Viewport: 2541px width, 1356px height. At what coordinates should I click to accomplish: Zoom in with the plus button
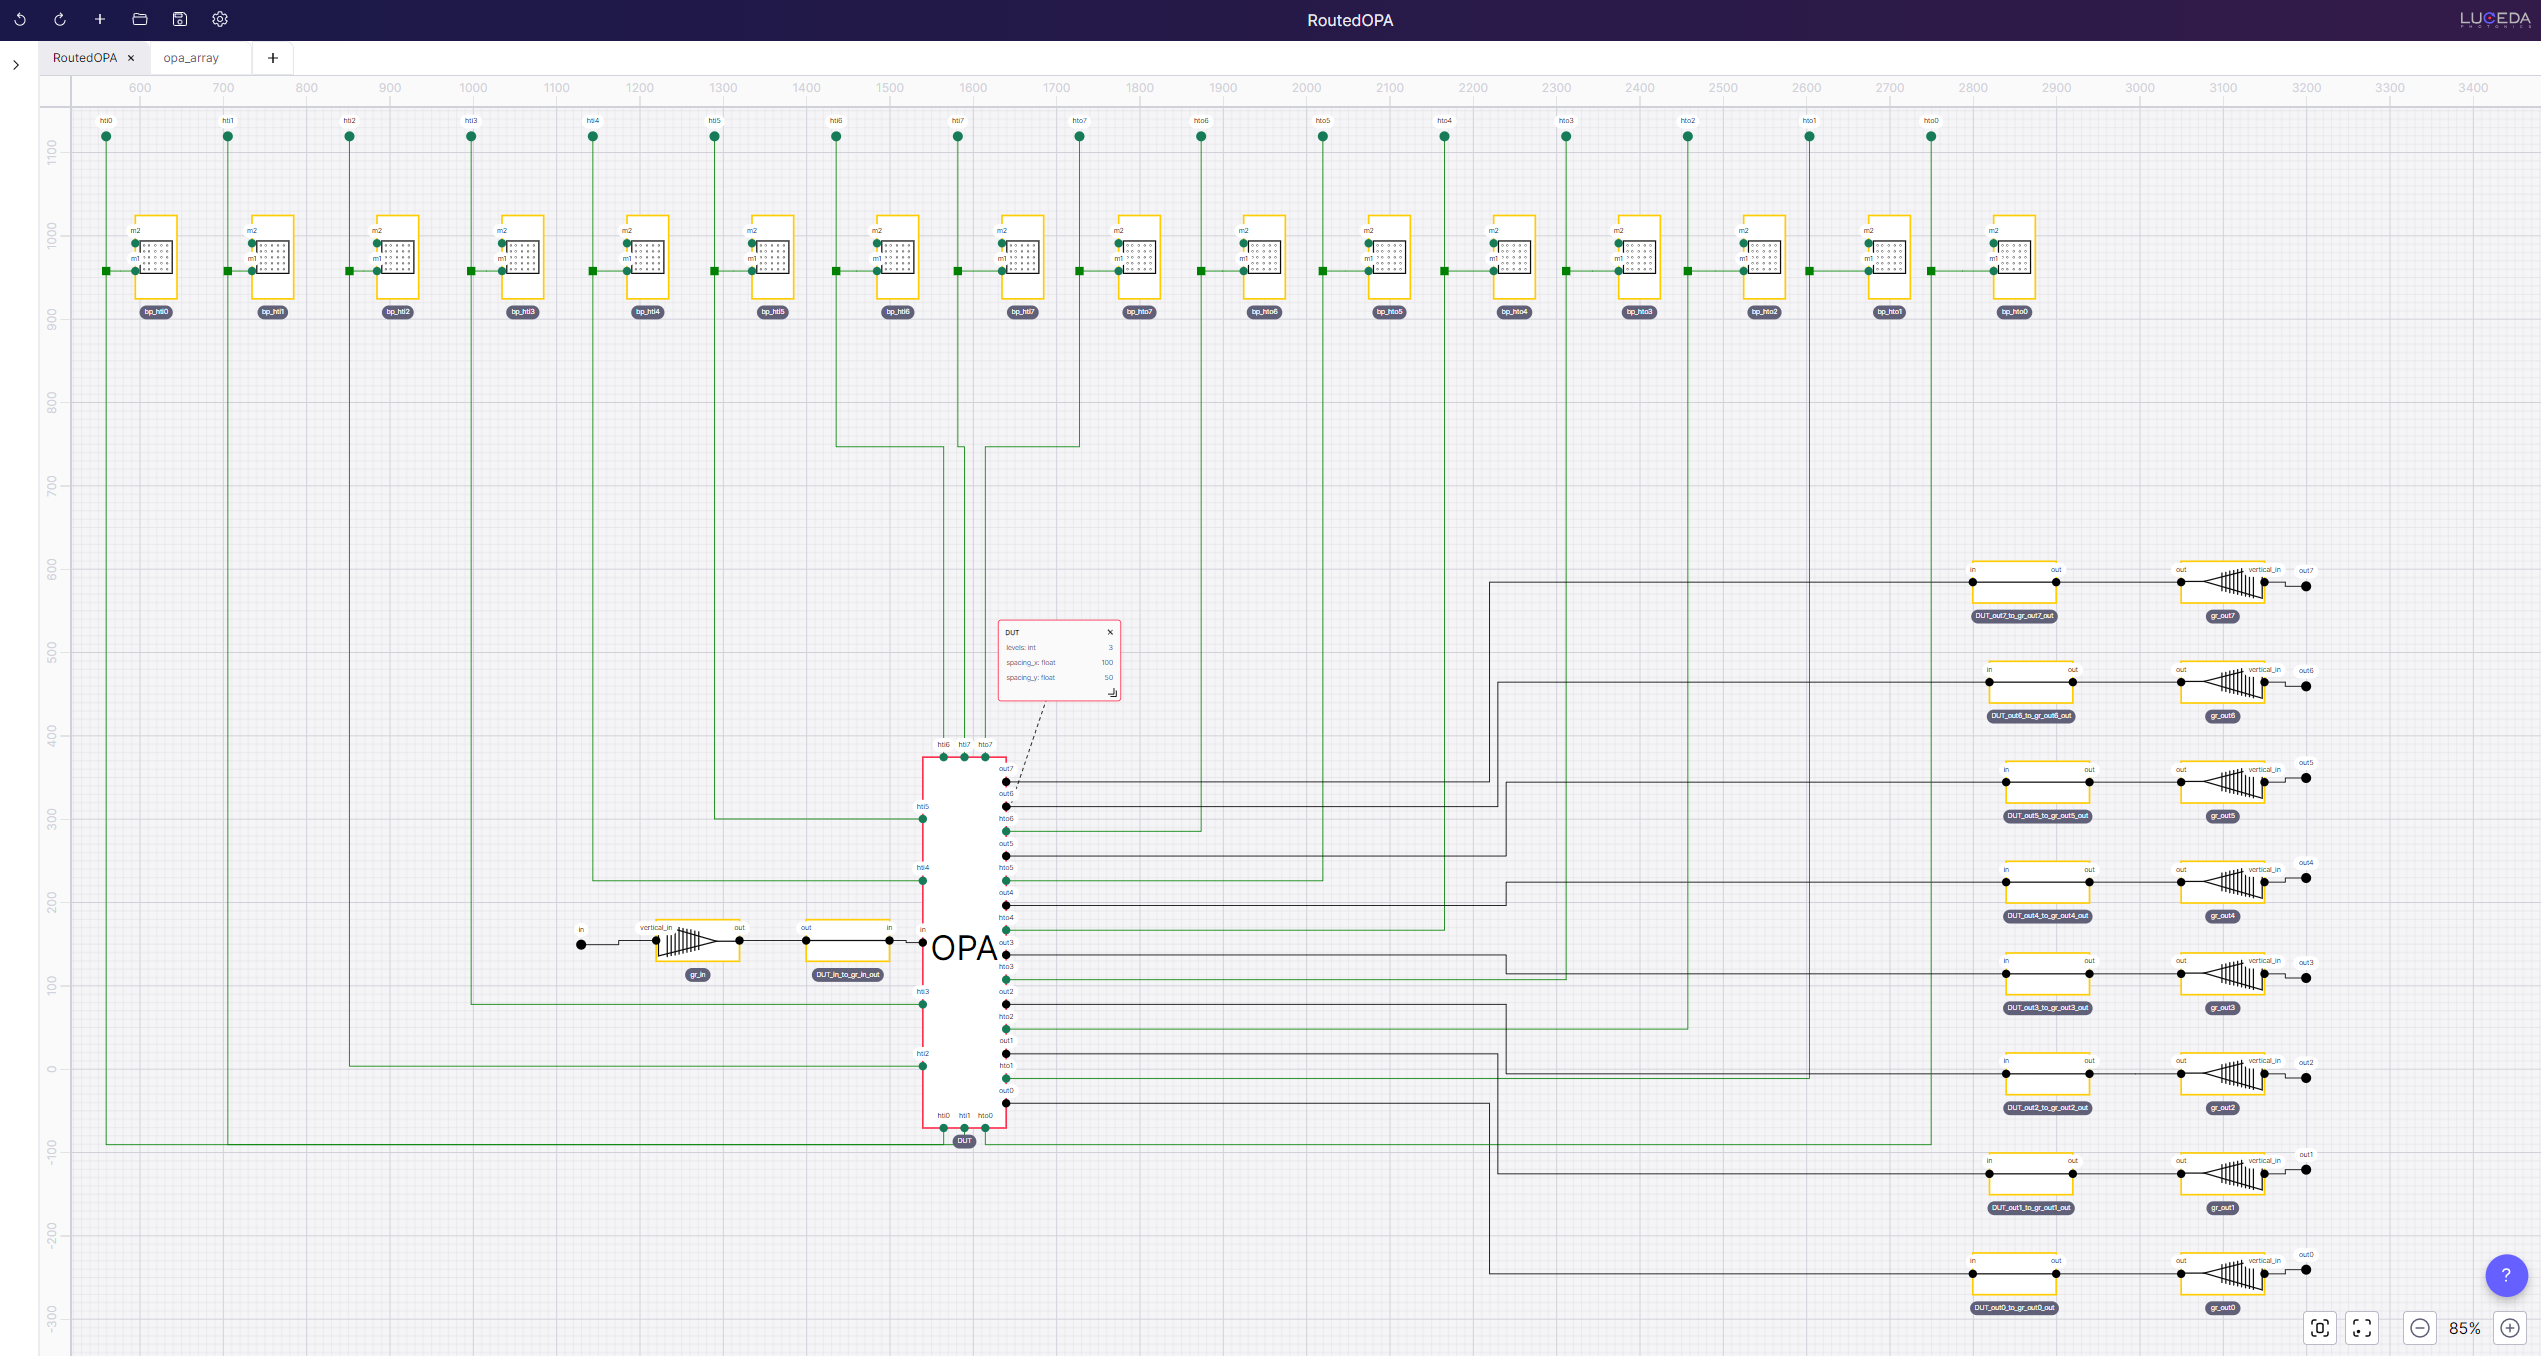tap(2510, 1328)
